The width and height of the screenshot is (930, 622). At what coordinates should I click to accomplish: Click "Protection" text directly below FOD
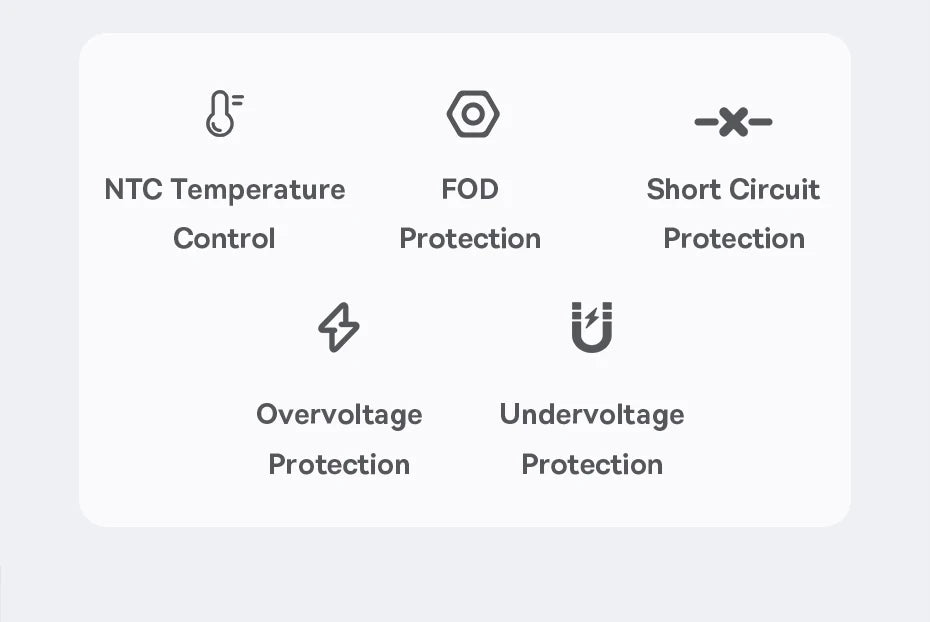[x=470, y=239]
